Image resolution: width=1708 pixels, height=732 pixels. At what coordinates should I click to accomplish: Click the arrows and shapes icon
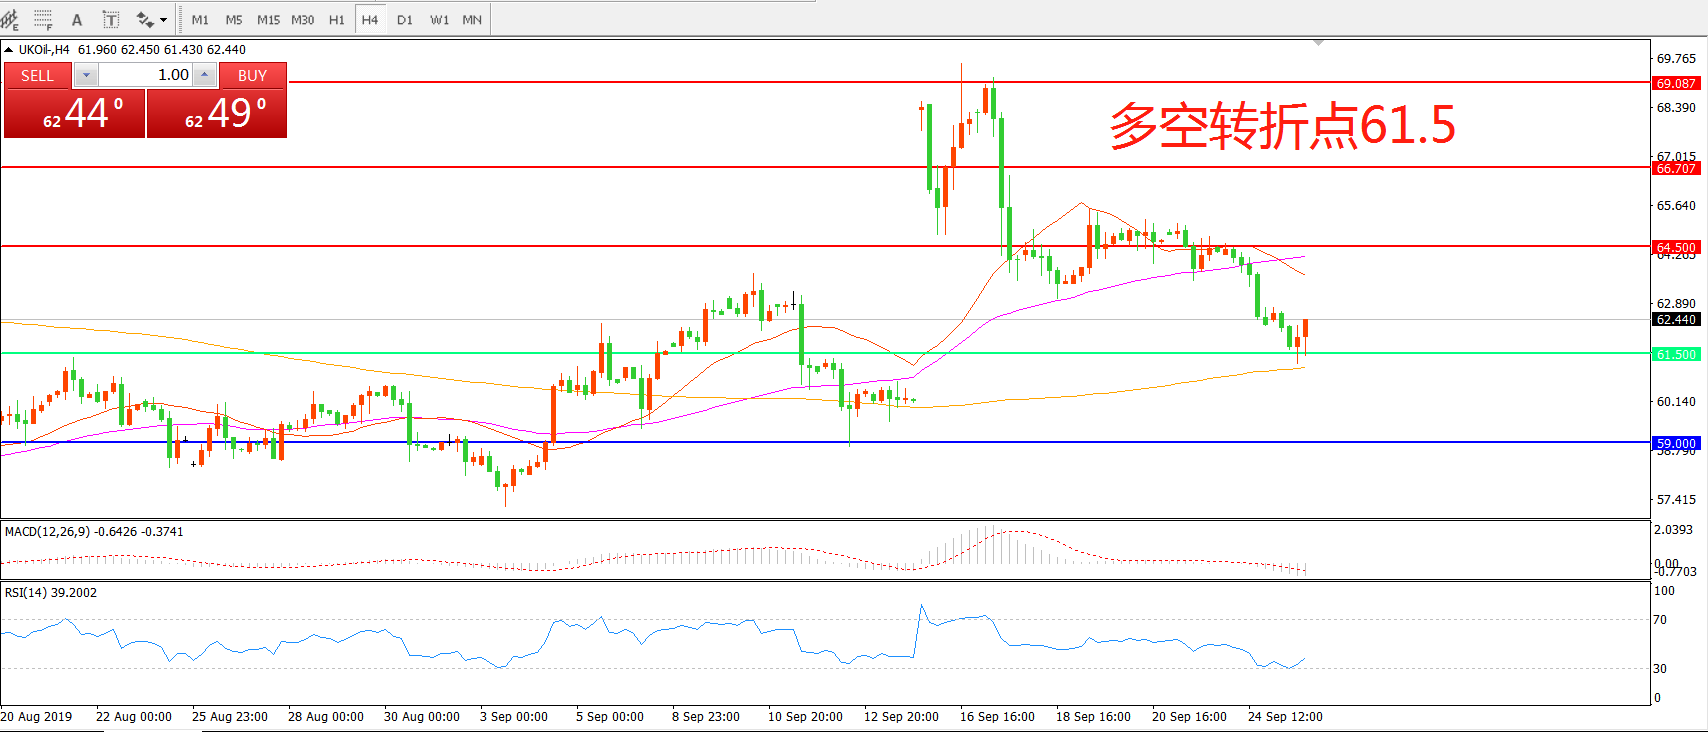click(145, 19)
